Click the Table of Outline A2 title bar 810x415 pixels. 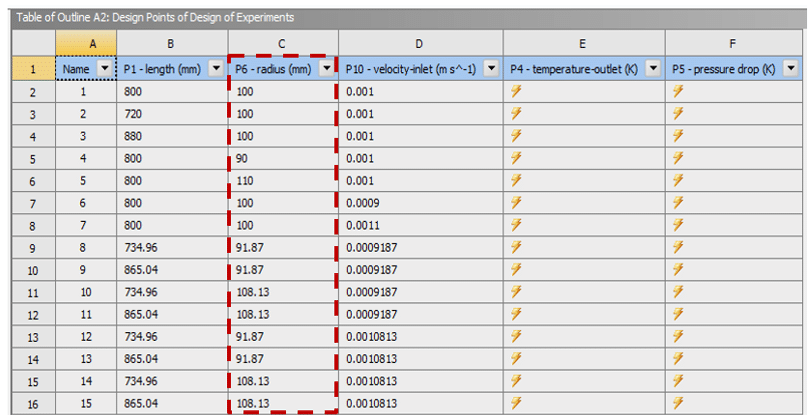[x=408, y=18]
